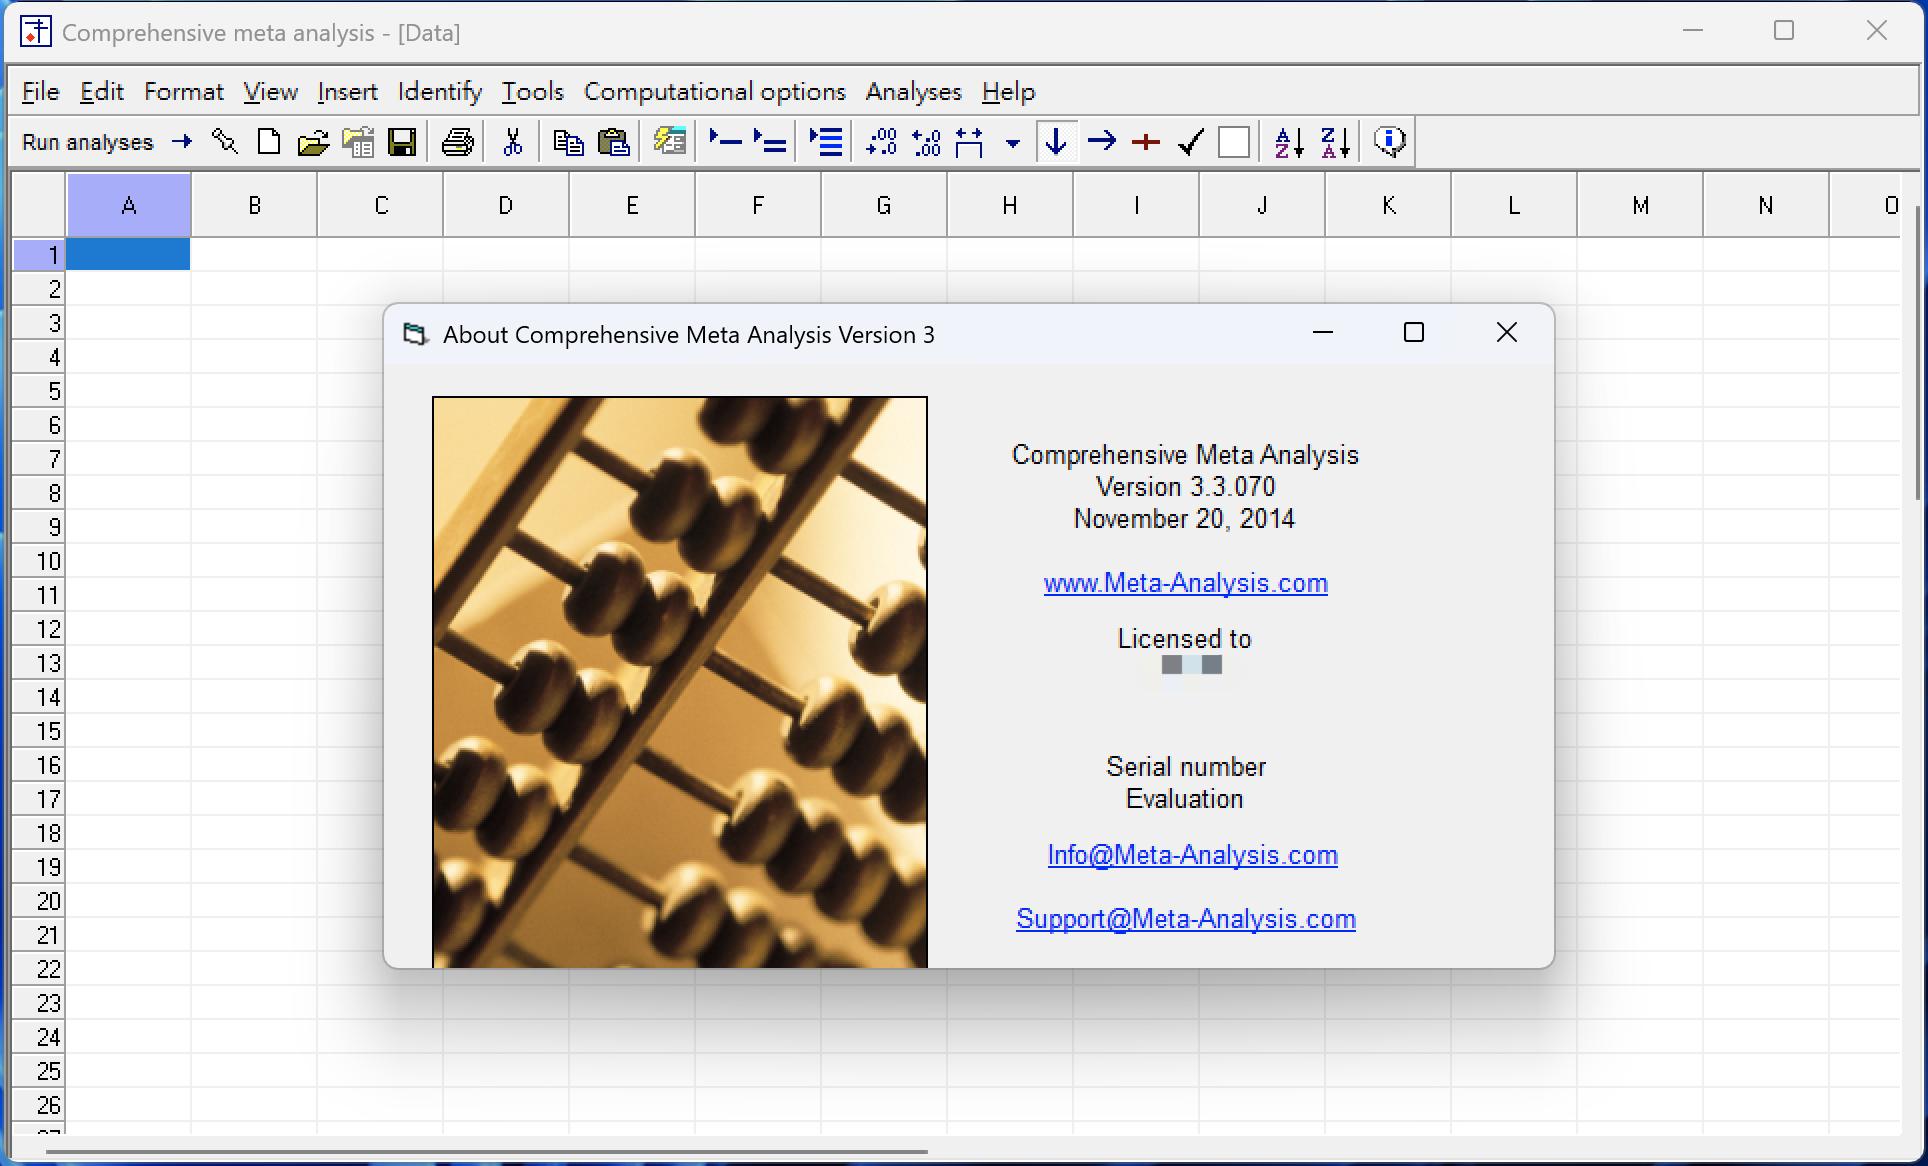
Task: Toggle the black checkmark toolbar button
Action: (1190, 142)
